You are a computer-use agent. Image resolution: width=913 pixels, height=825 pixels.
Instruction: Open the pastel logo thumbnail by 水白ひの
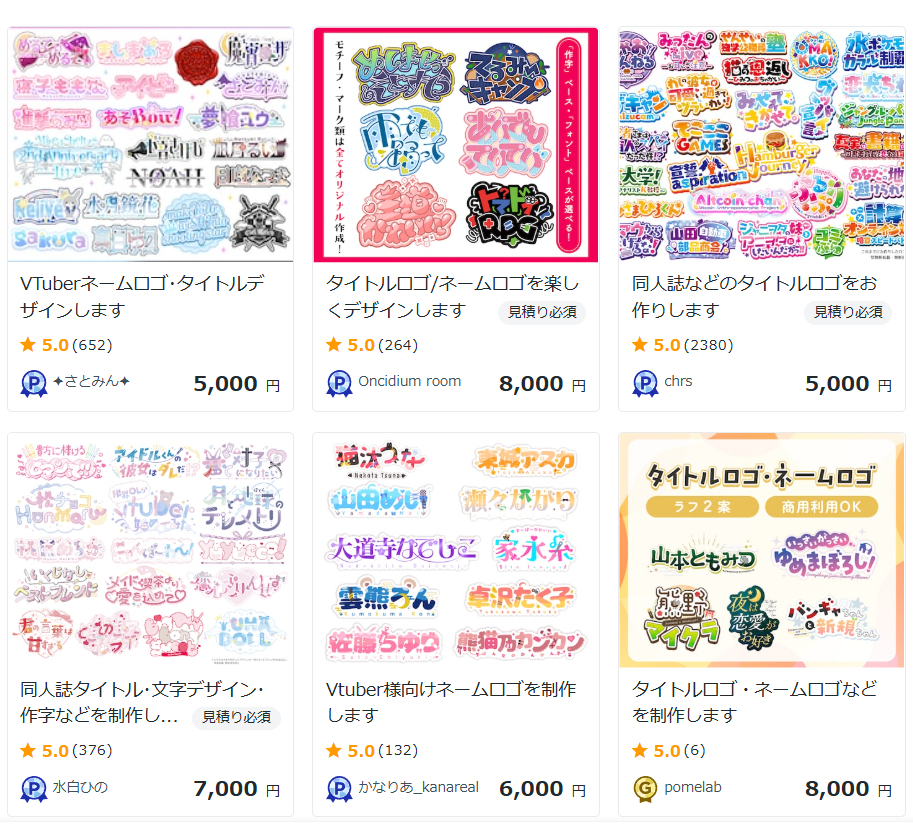pos(150,550)
